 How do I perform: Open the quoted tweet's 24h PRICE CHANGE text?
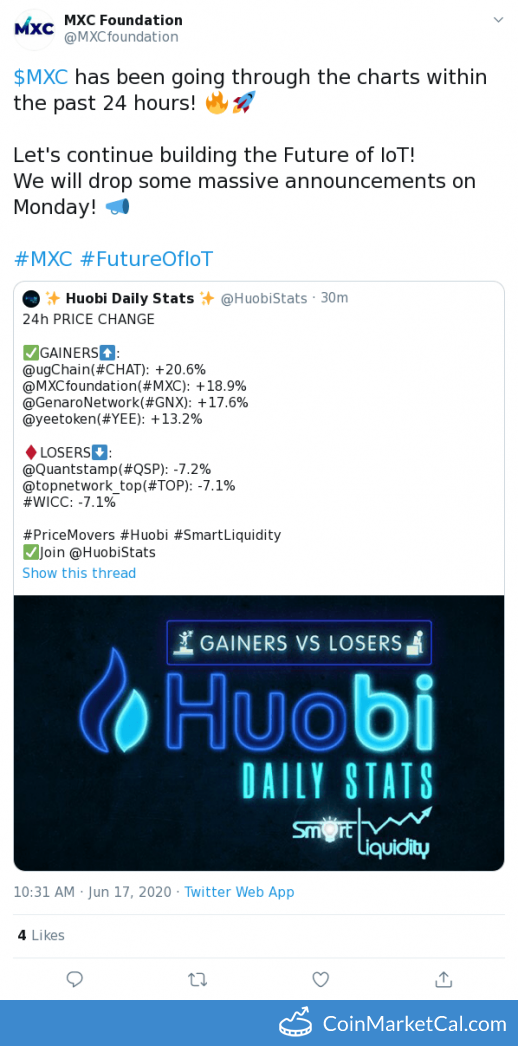89,320
